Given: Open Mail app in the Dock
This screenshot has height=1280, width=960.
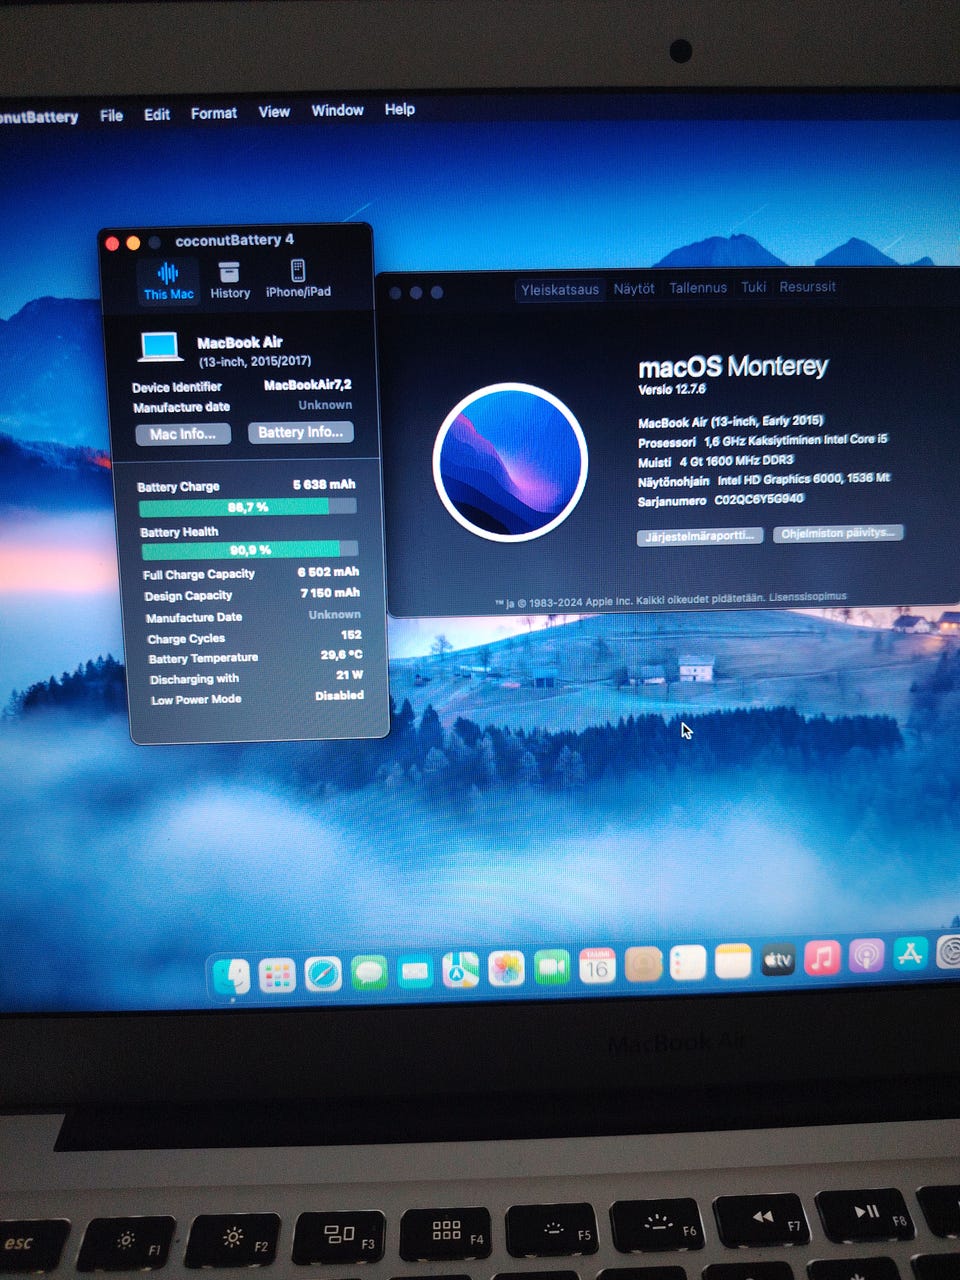Looking at the screenshot, I should point(415,971).
